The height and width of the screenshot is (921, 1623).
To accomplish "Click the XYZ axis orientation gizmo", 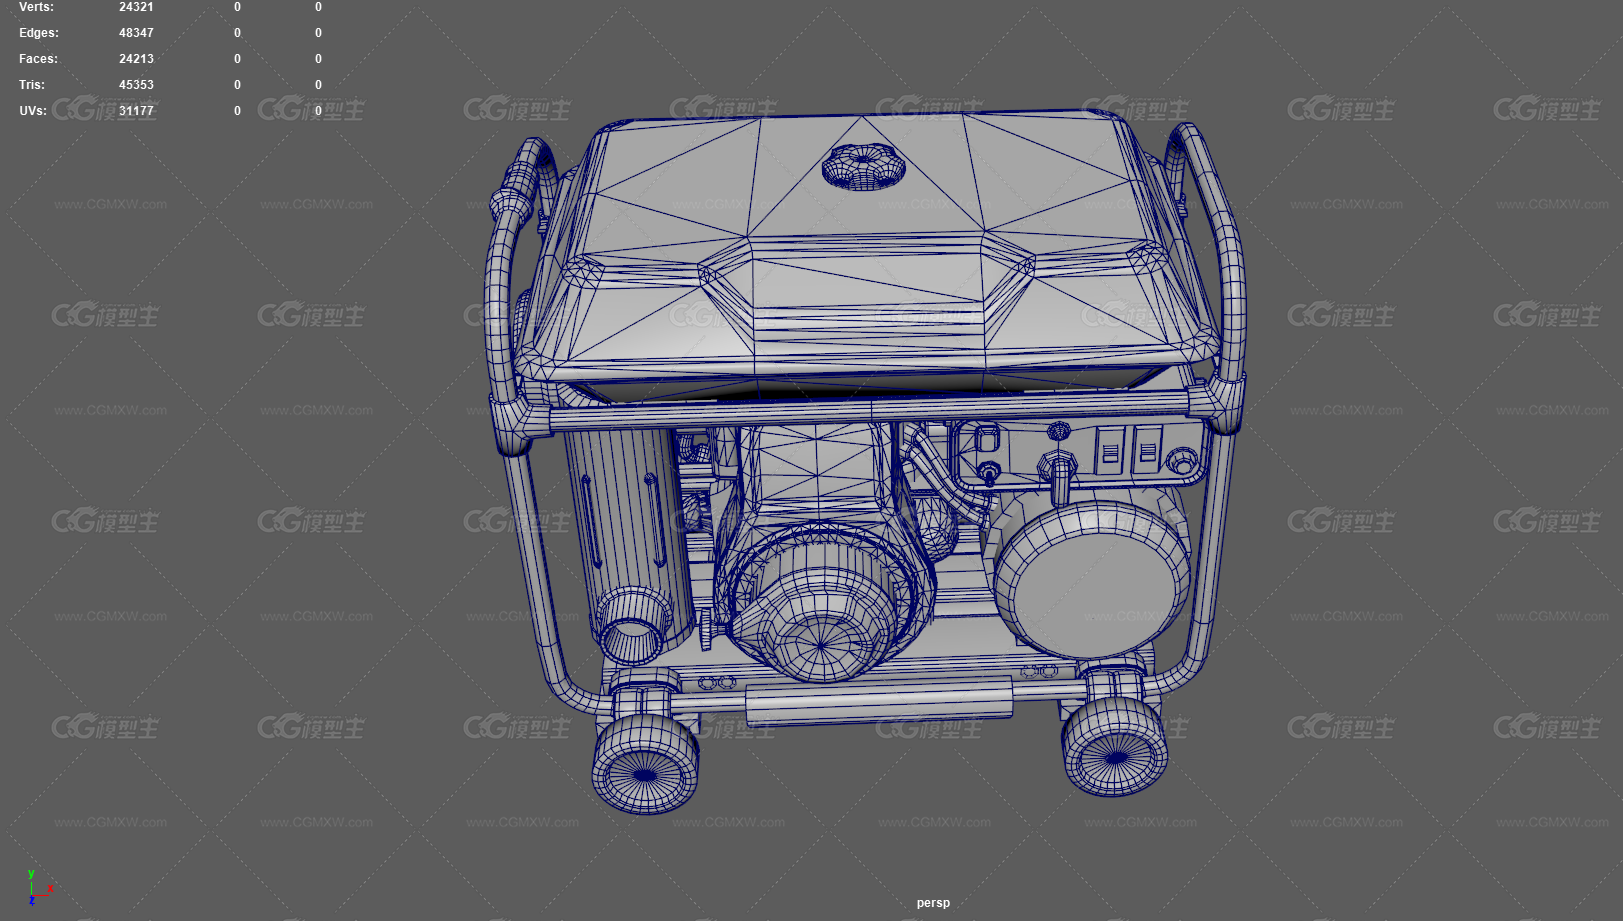I will [x=39, y=887].
